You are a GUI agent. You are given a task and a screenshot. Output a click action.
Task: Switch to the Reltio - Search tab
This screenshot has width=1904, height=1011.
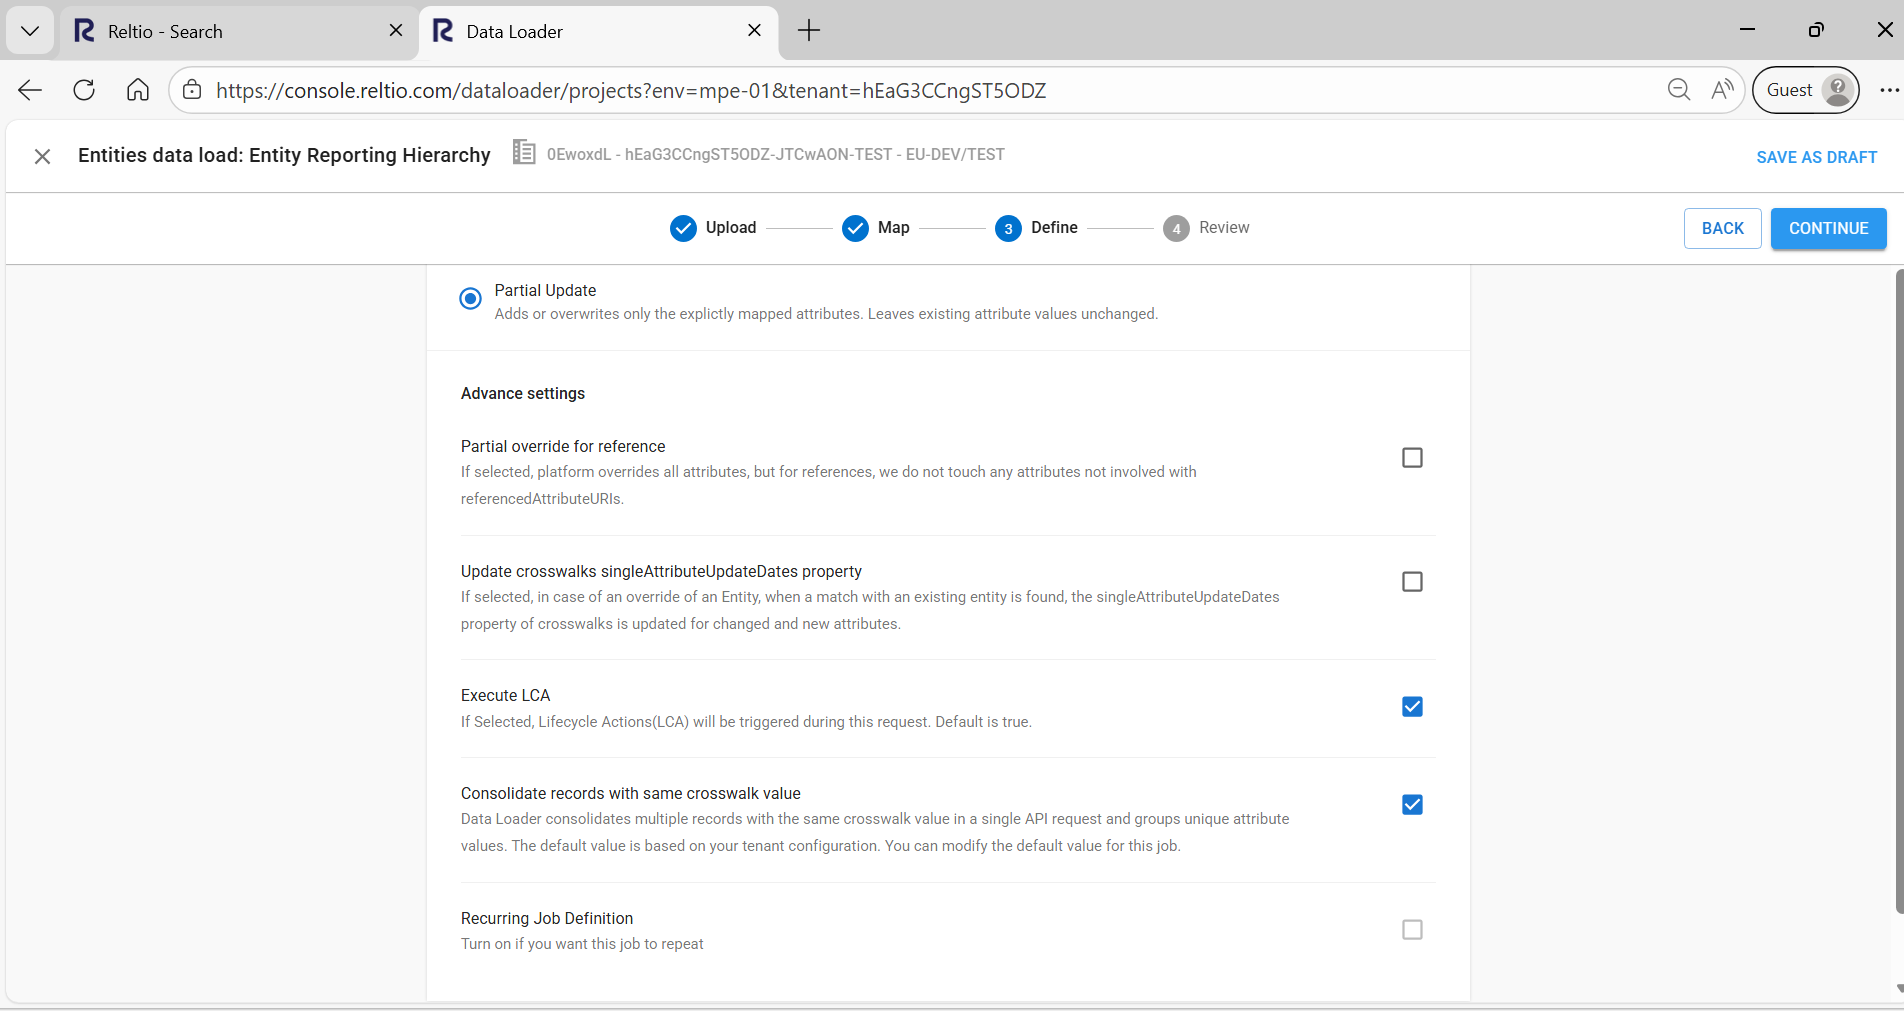230,31
